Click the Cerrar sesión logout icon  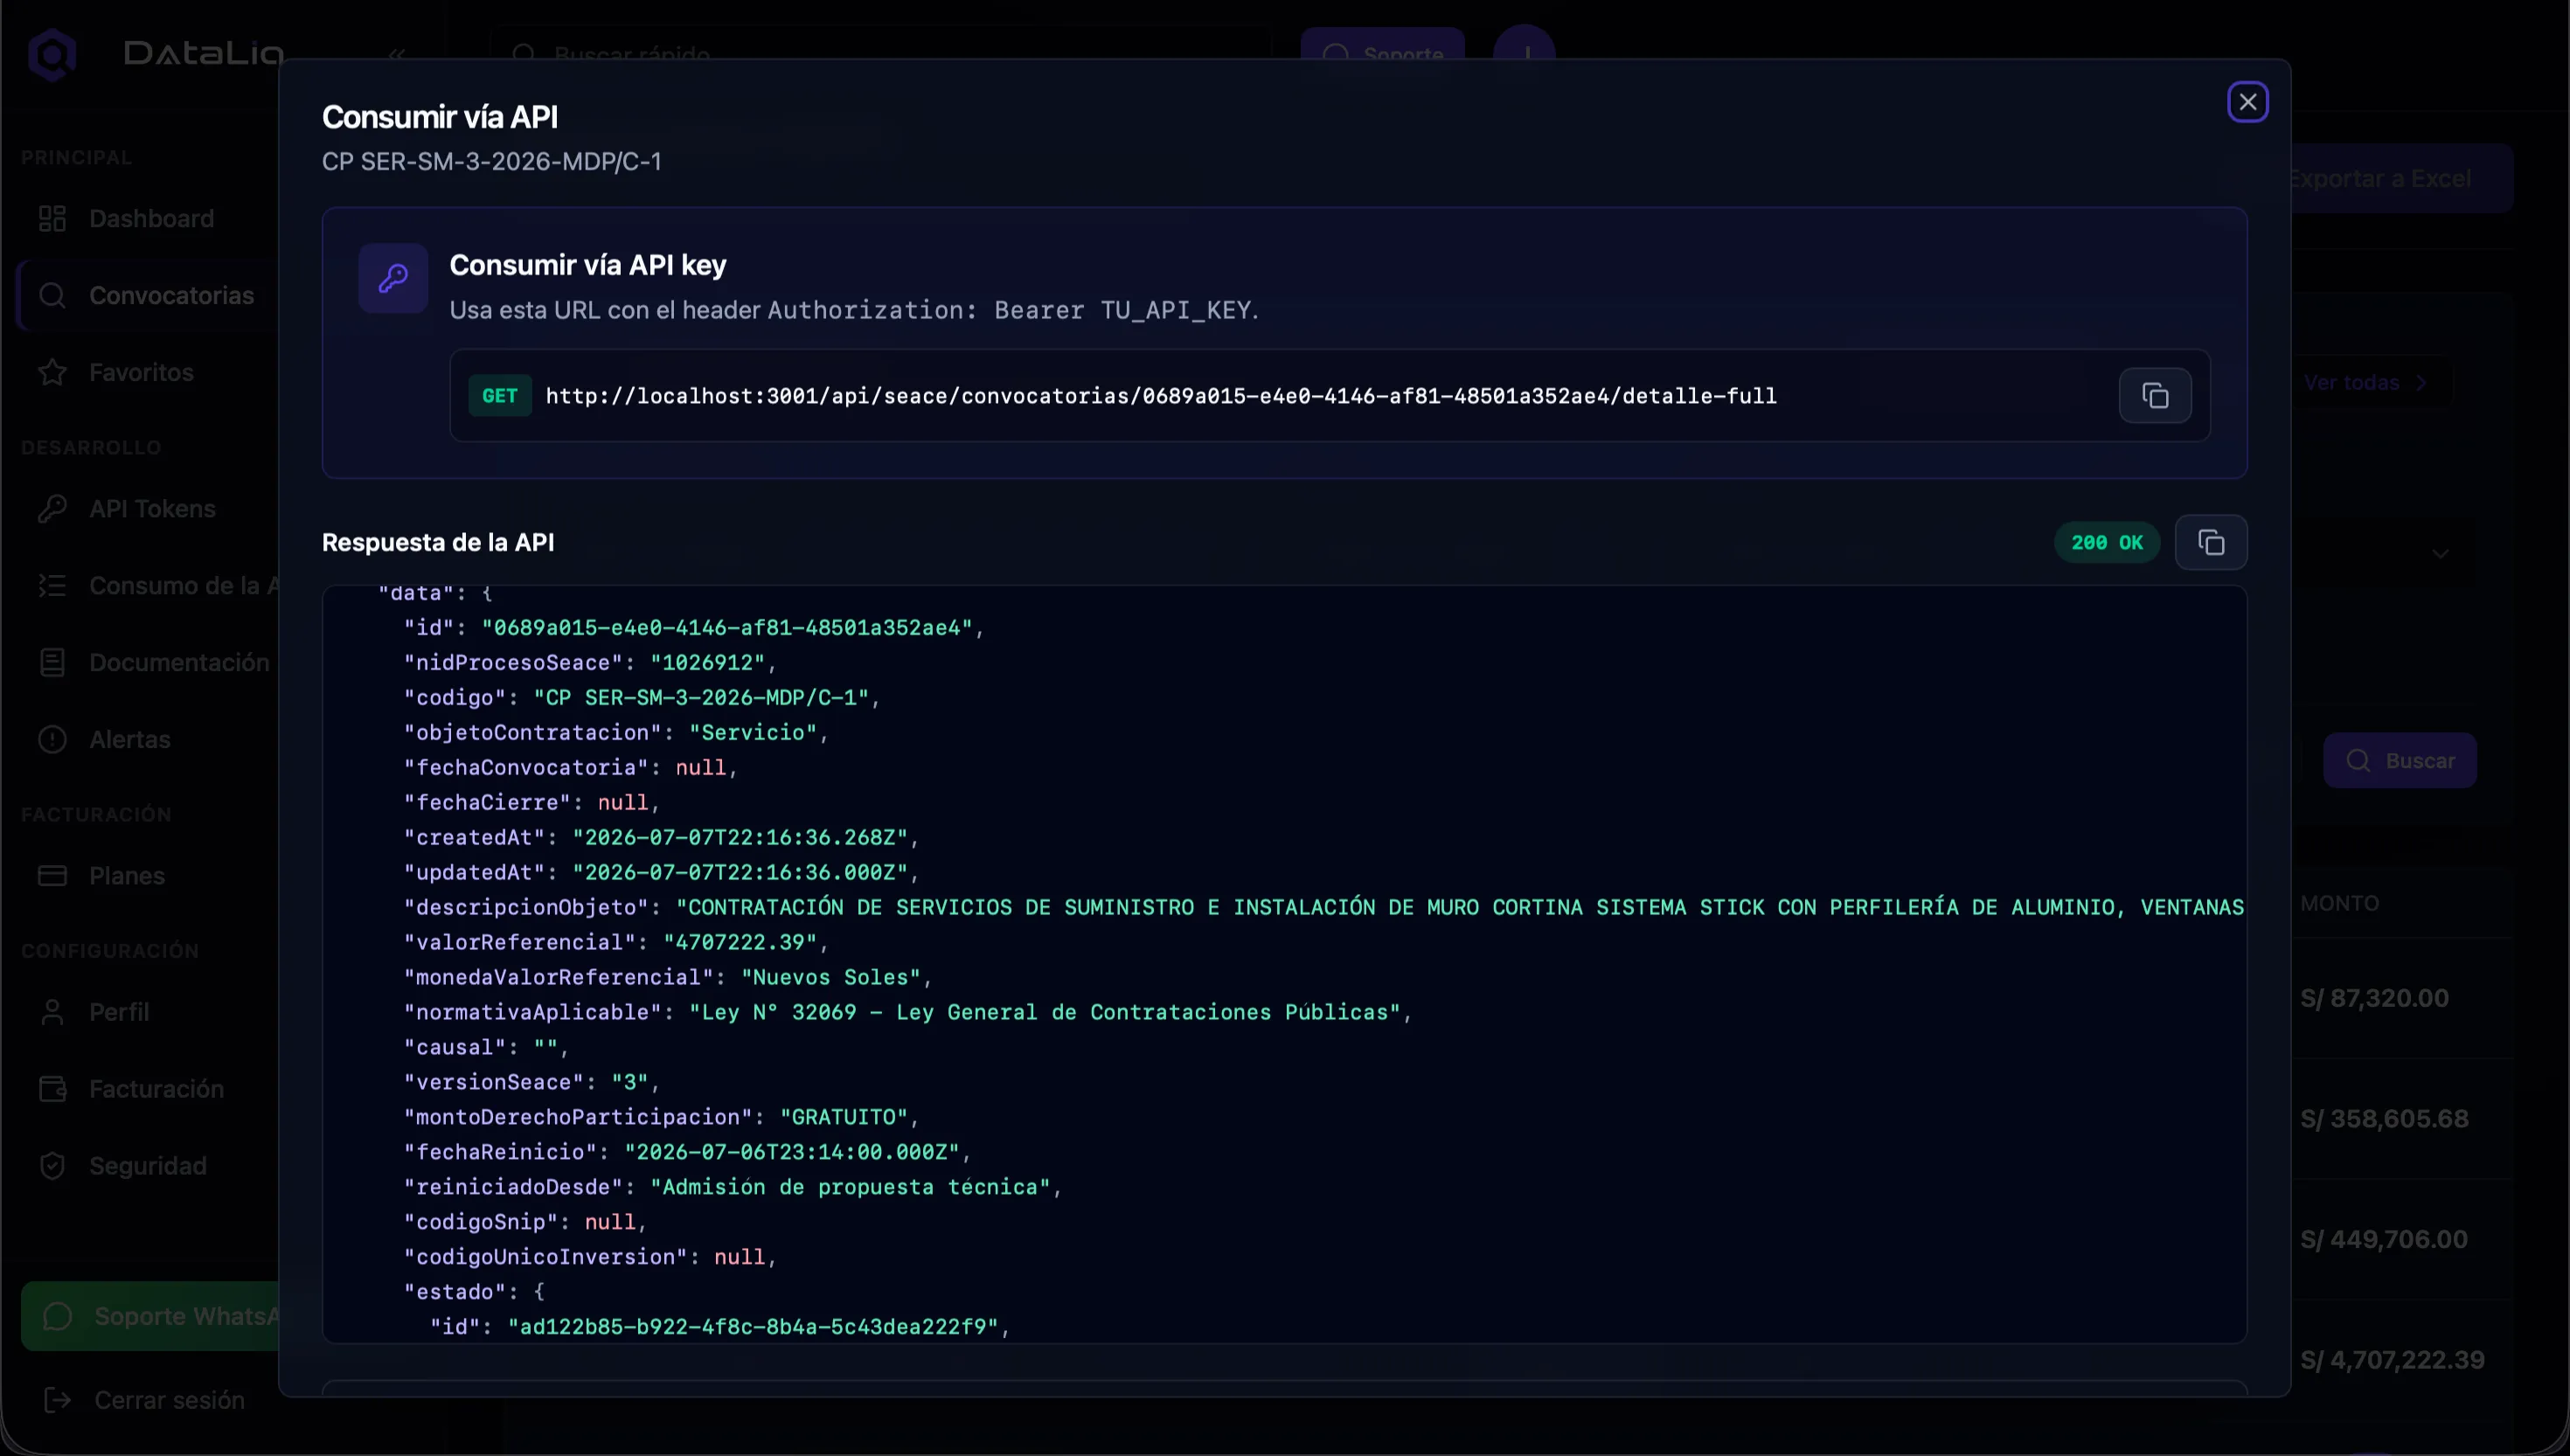tap(58, 1400)
